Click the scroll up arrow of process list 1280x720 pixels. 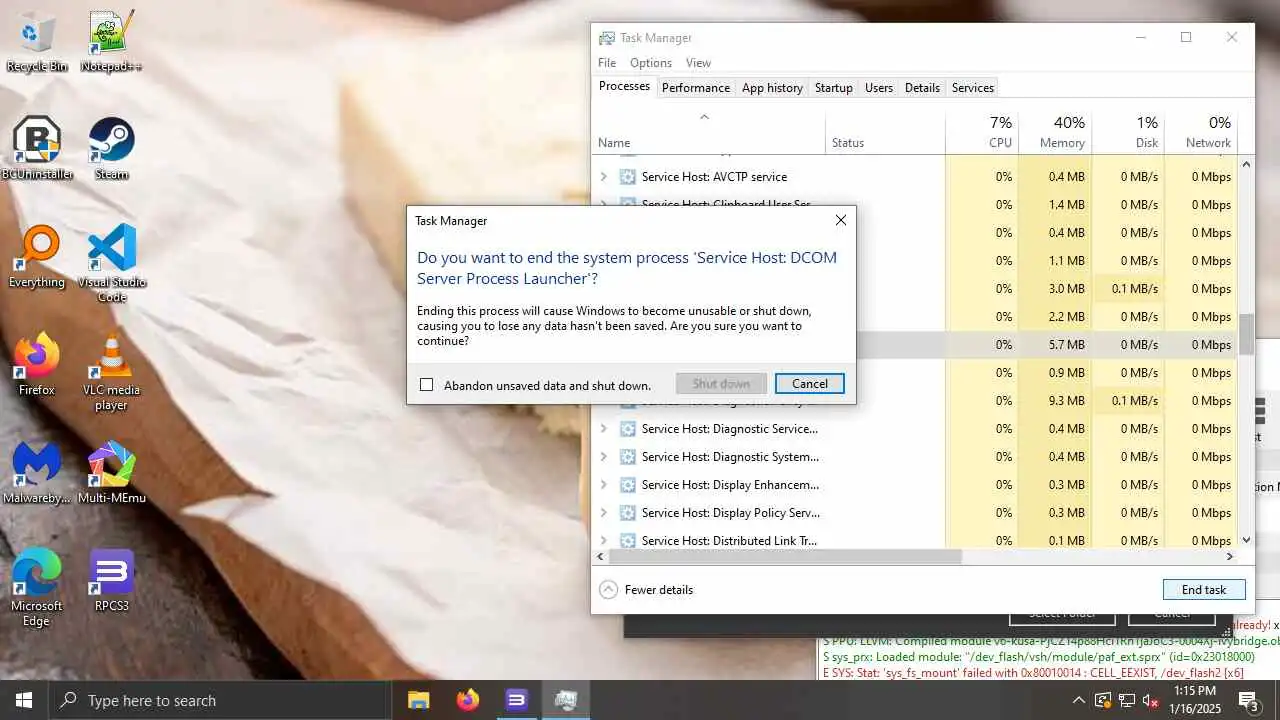pos(1246,163)
